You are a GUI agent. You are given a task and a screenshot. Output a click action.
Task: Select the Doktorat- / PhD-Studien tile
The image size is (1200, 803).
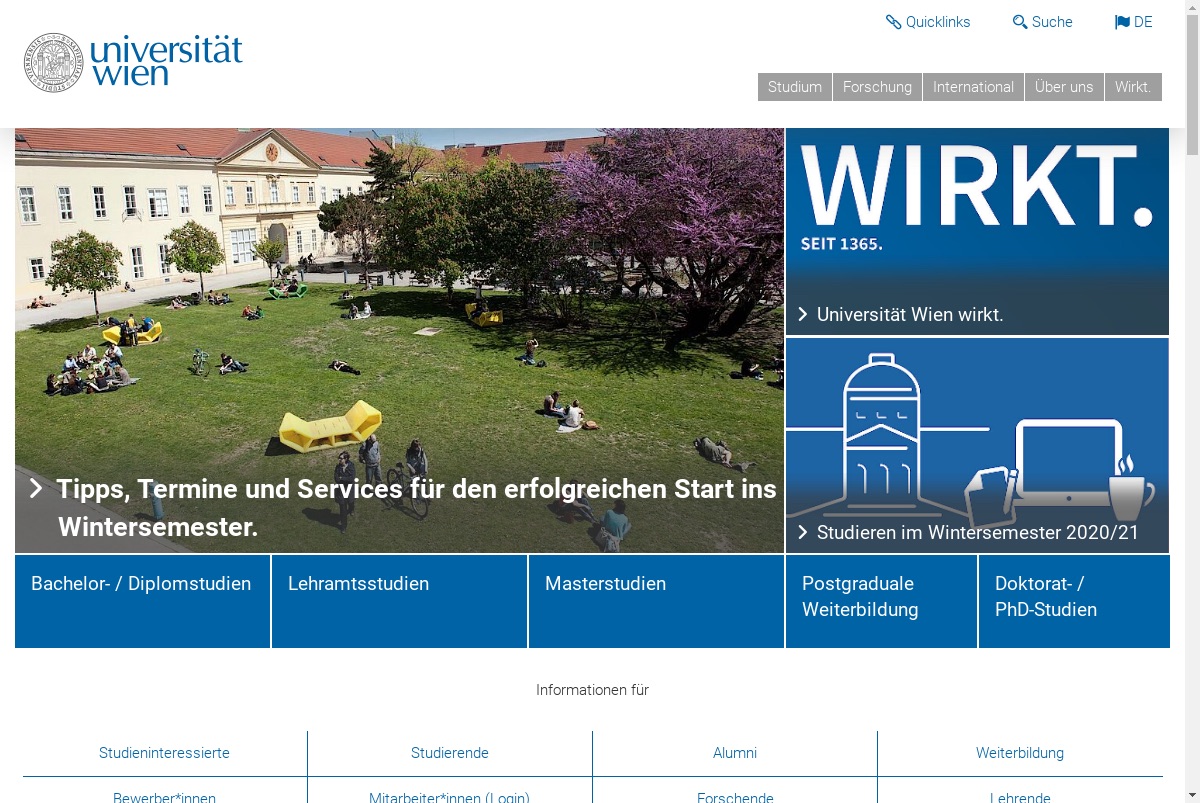(1074, 601)
